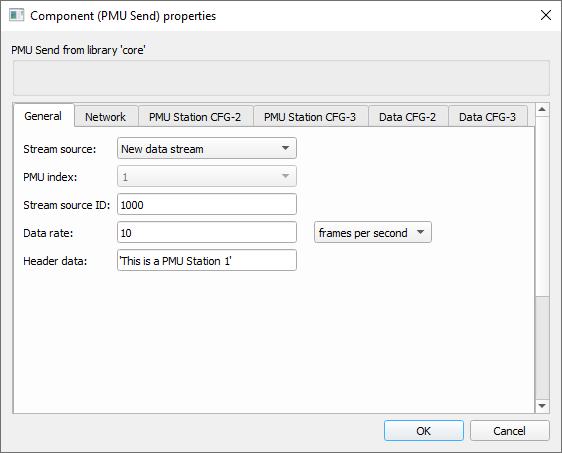Open the Stream source dropdown

(207, 148)
